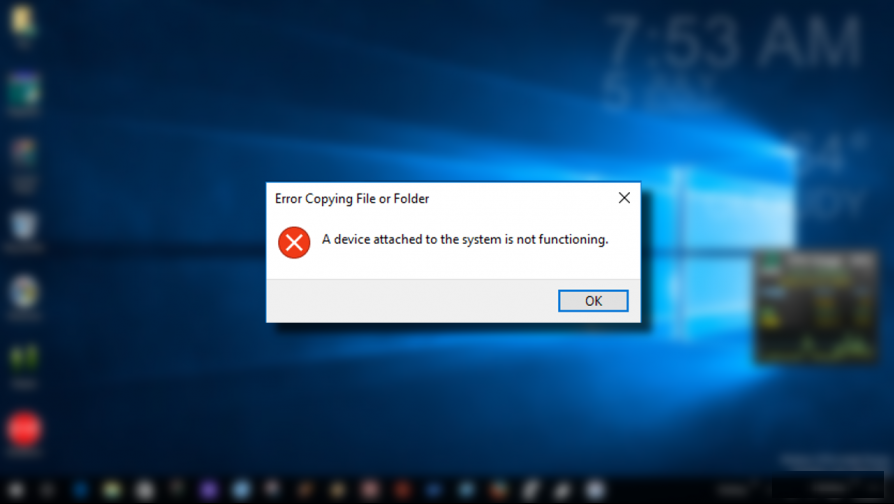Open the red icon on the taskbar

(403, 490)
